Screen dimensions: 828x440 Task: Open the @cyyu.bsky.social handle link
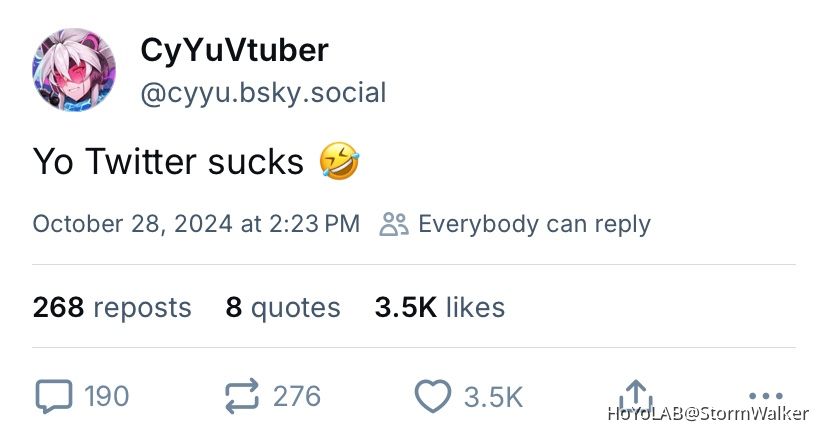pyautogui.click(x=263, y=94)
